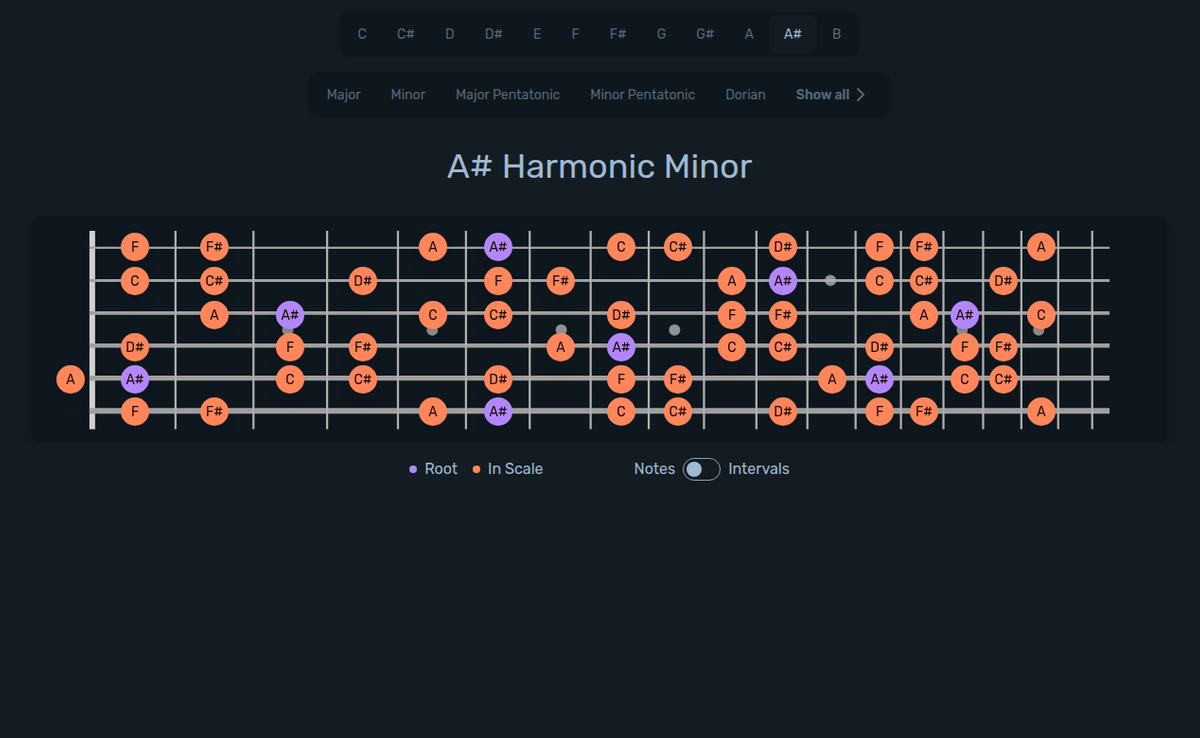1200x738 pixels.
Task: Choose Minor Pentatonic scale
Action: (x=642, y=94)
